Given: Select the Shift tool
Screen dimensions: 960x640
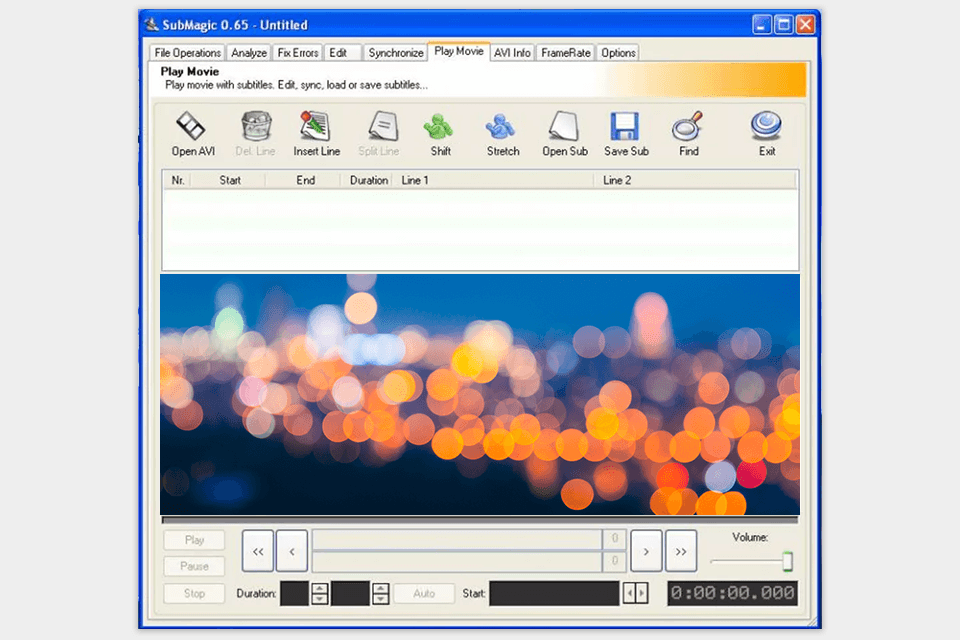Looking at the screenshot, I should tap(439, 133).
